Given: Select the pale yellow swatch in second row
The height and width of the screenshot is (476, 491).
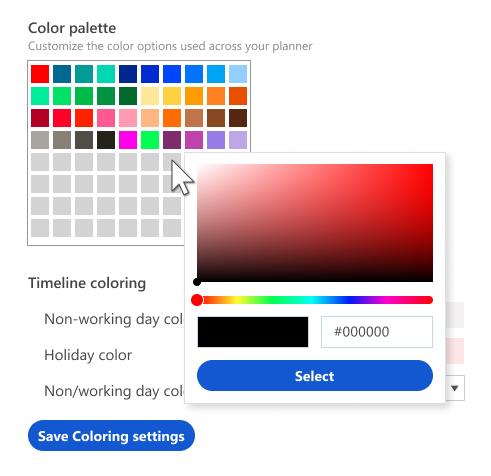Looking at the screenshot, I should [150, 96].
